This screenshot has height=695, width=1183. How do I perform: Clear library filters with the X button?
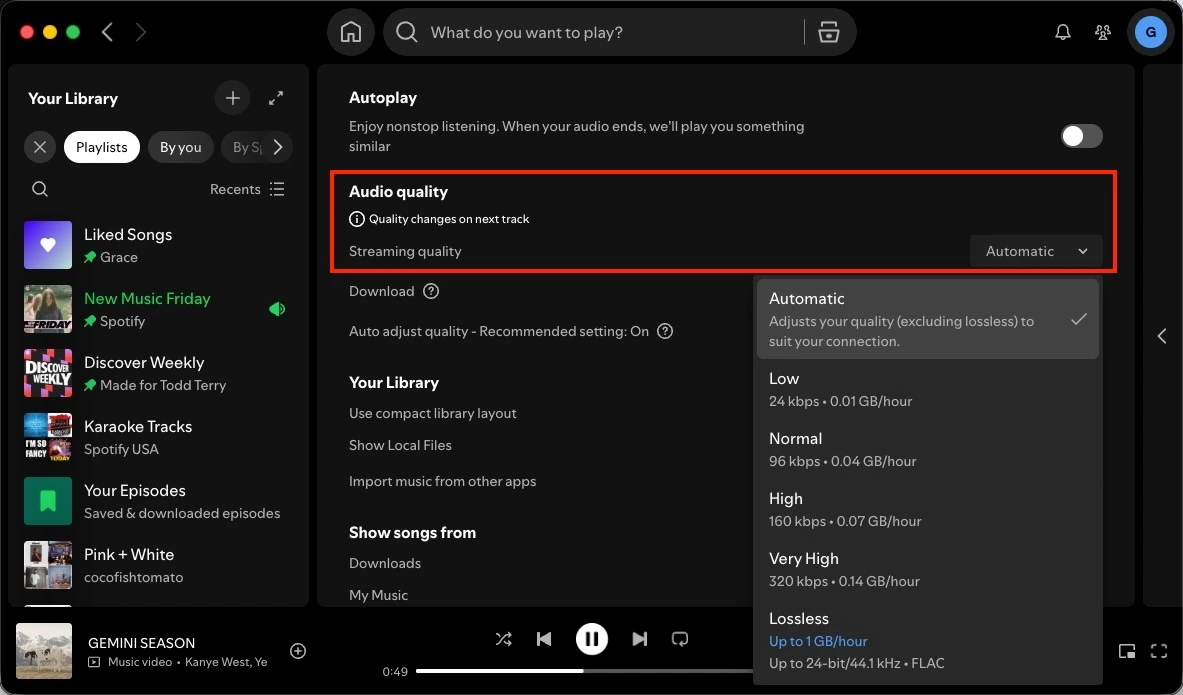tap(40, 147)
